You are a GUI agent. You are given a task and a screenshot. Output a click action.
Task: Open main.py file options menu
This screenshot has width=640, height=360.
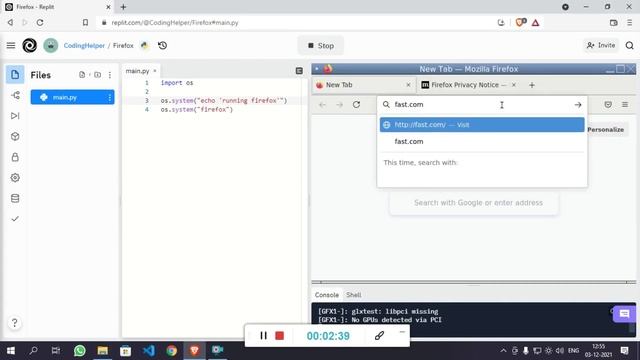click(109, 97)
